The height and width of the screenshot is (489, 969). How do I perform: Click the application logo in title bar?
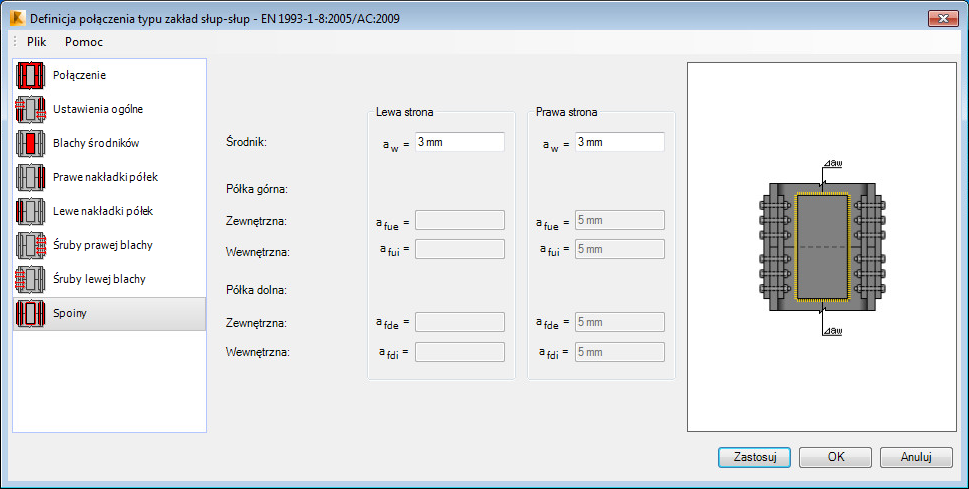tap(18, 19)
